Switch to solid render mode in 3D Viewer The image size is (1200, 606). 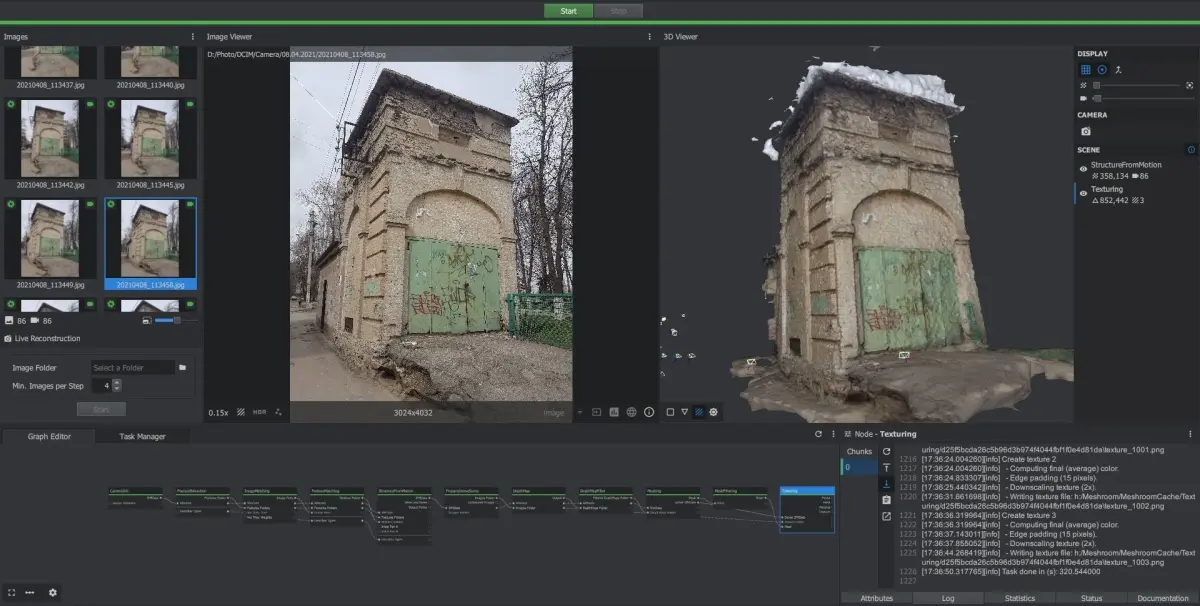pos(670,411)
